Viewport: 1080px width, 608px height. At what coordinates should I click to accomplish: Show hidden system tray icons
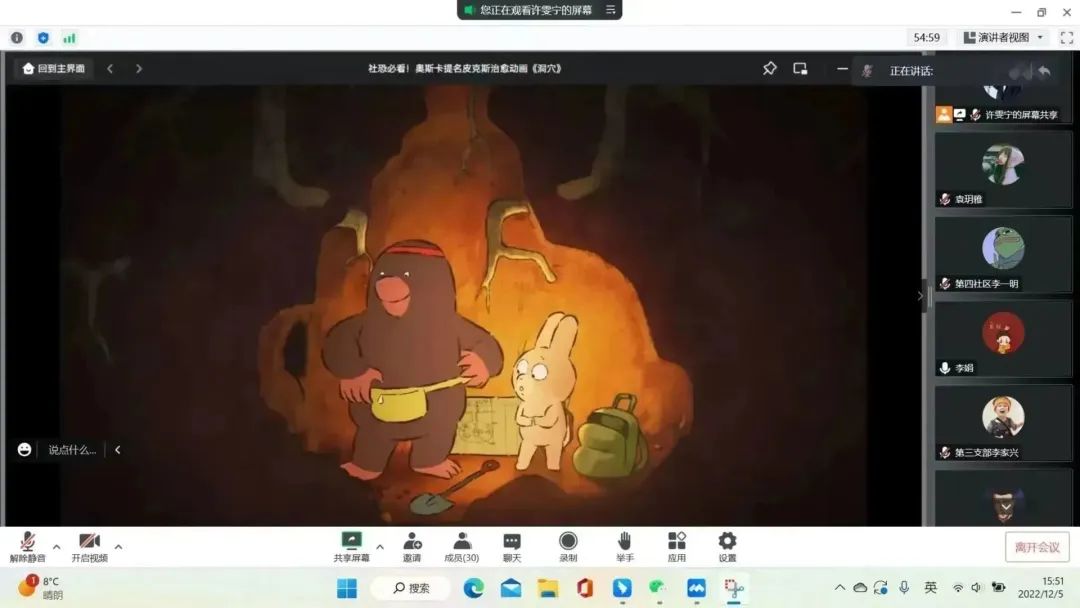pos(840,588)
